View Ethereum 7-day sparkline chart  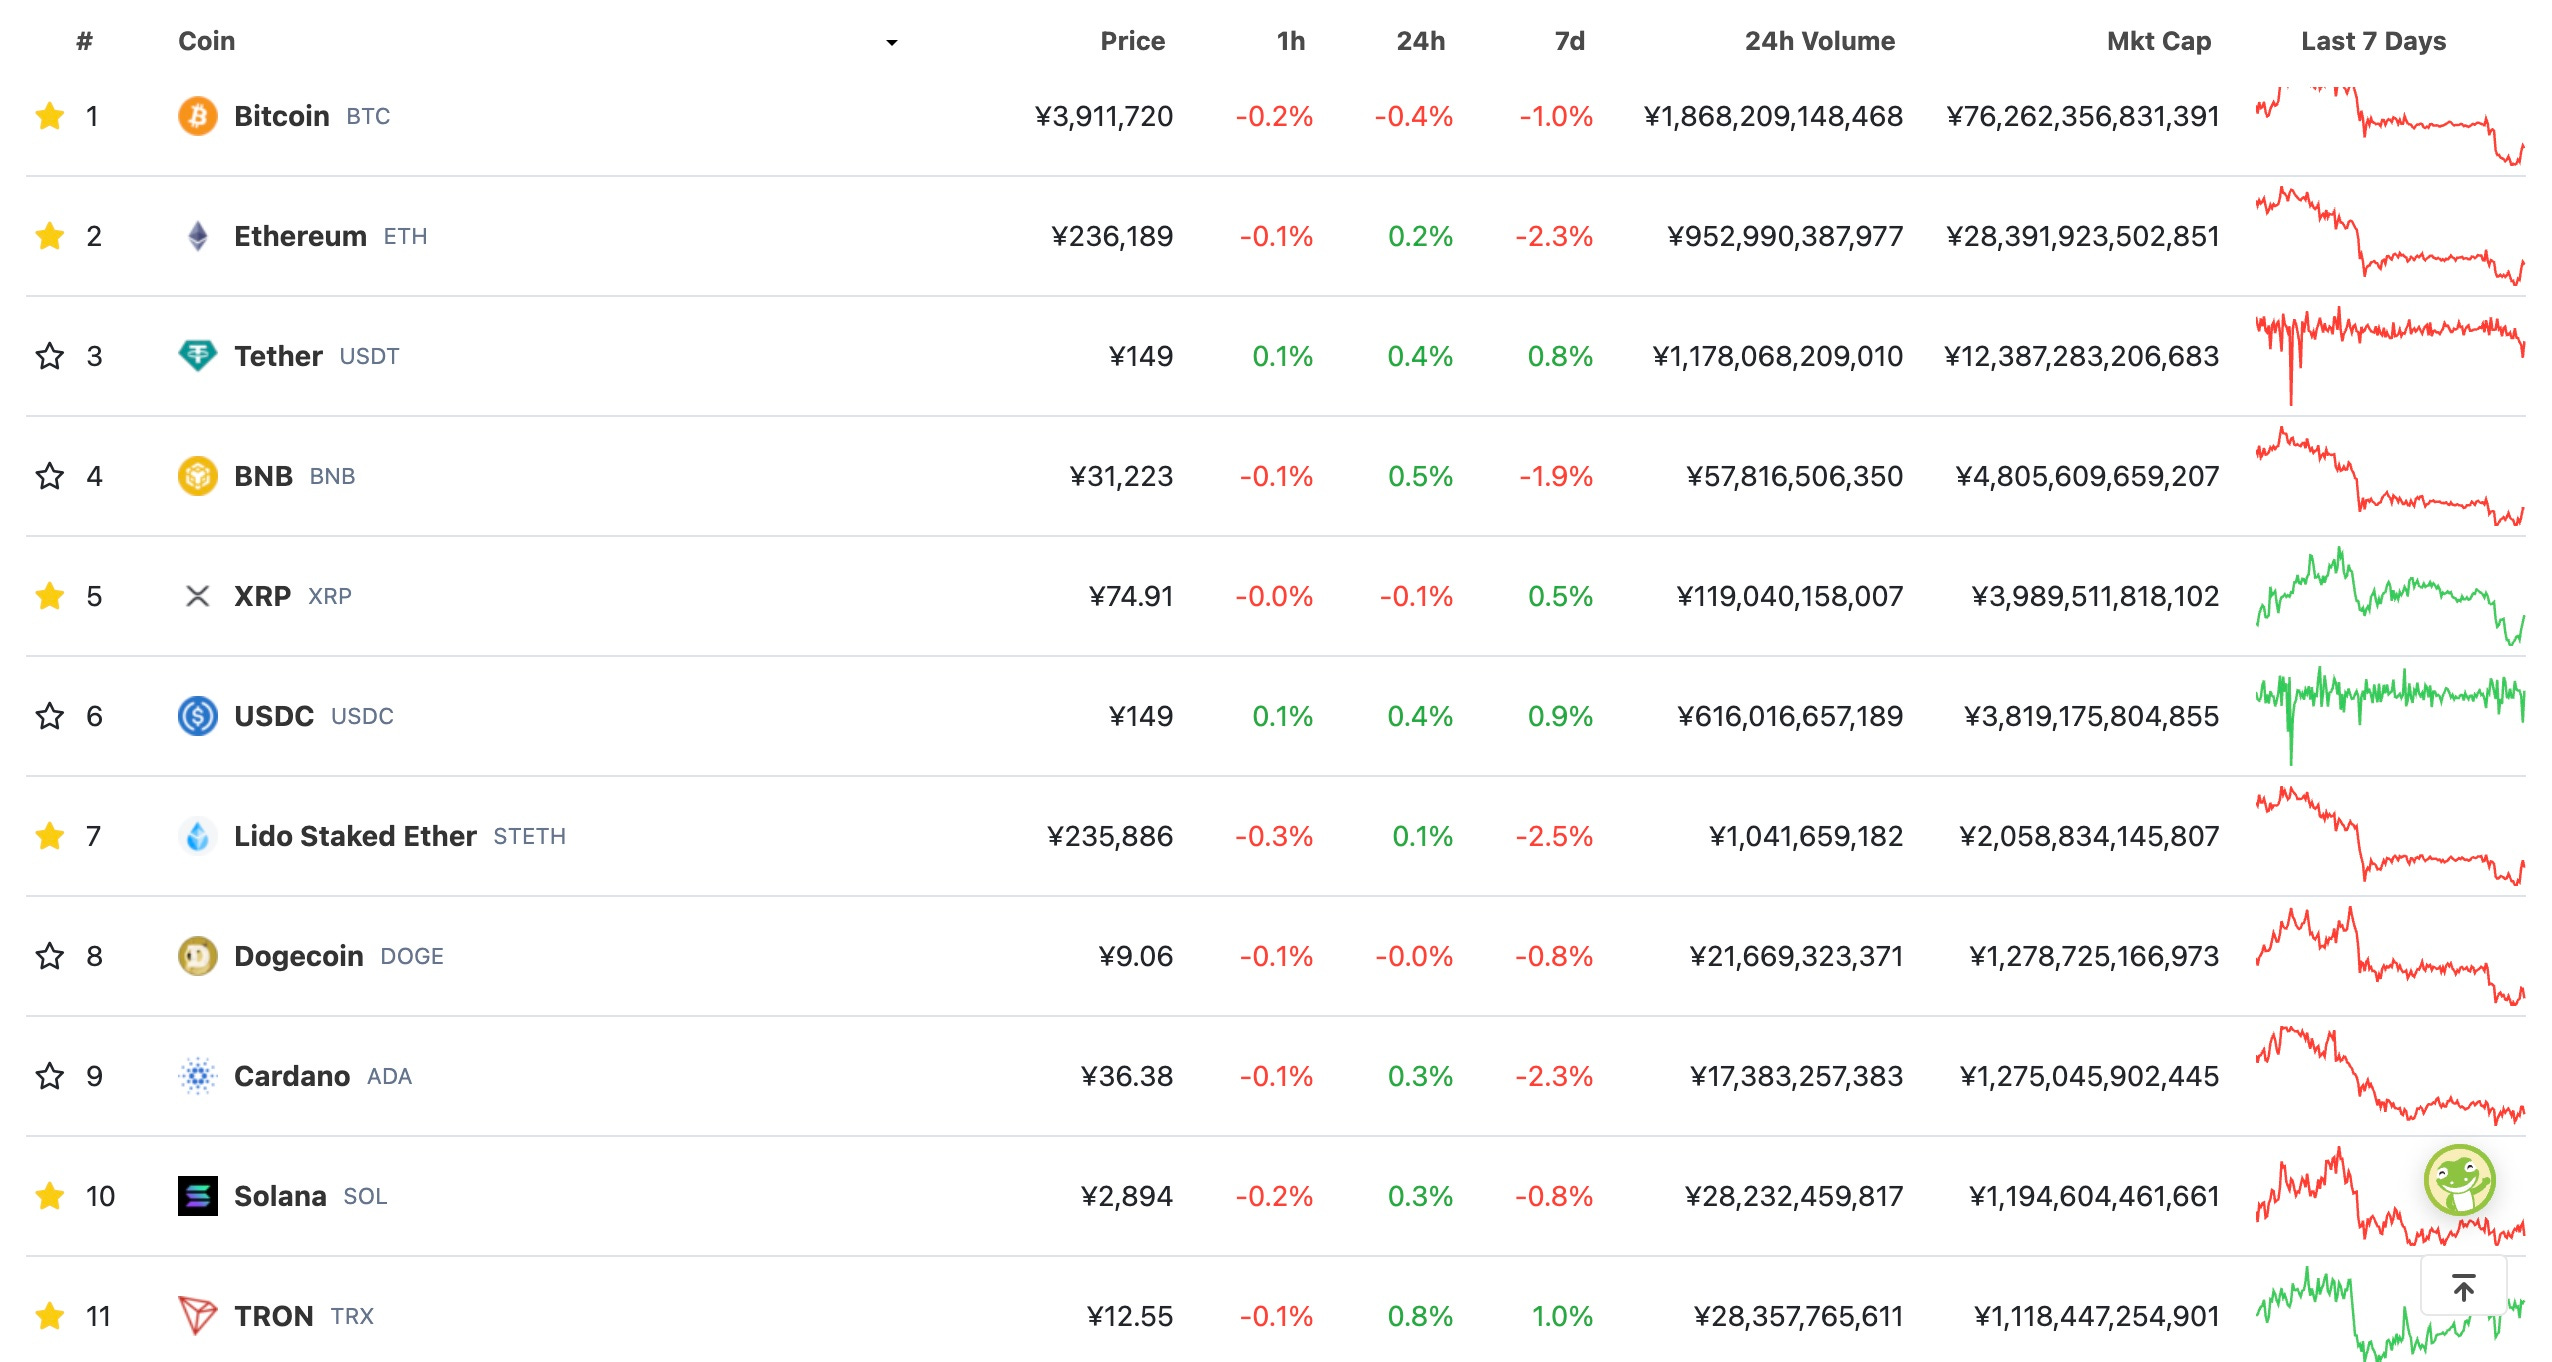[x=2390, y=236]
